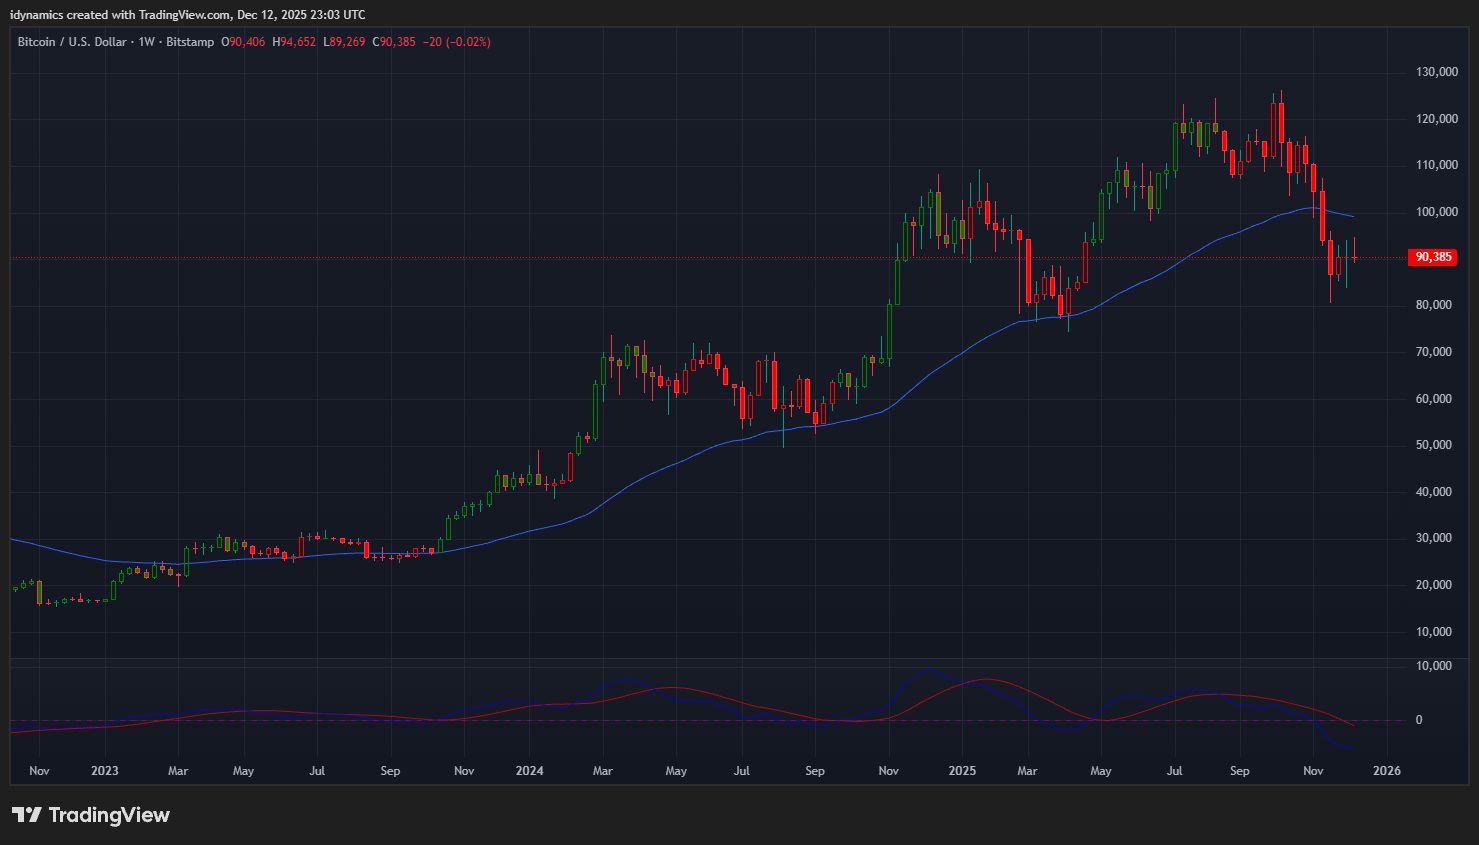Viewport: 1479px width, 845px height.
Task: Click the 130,000 price scale label
Action: pyautogui.click(x=1436, y=72)
